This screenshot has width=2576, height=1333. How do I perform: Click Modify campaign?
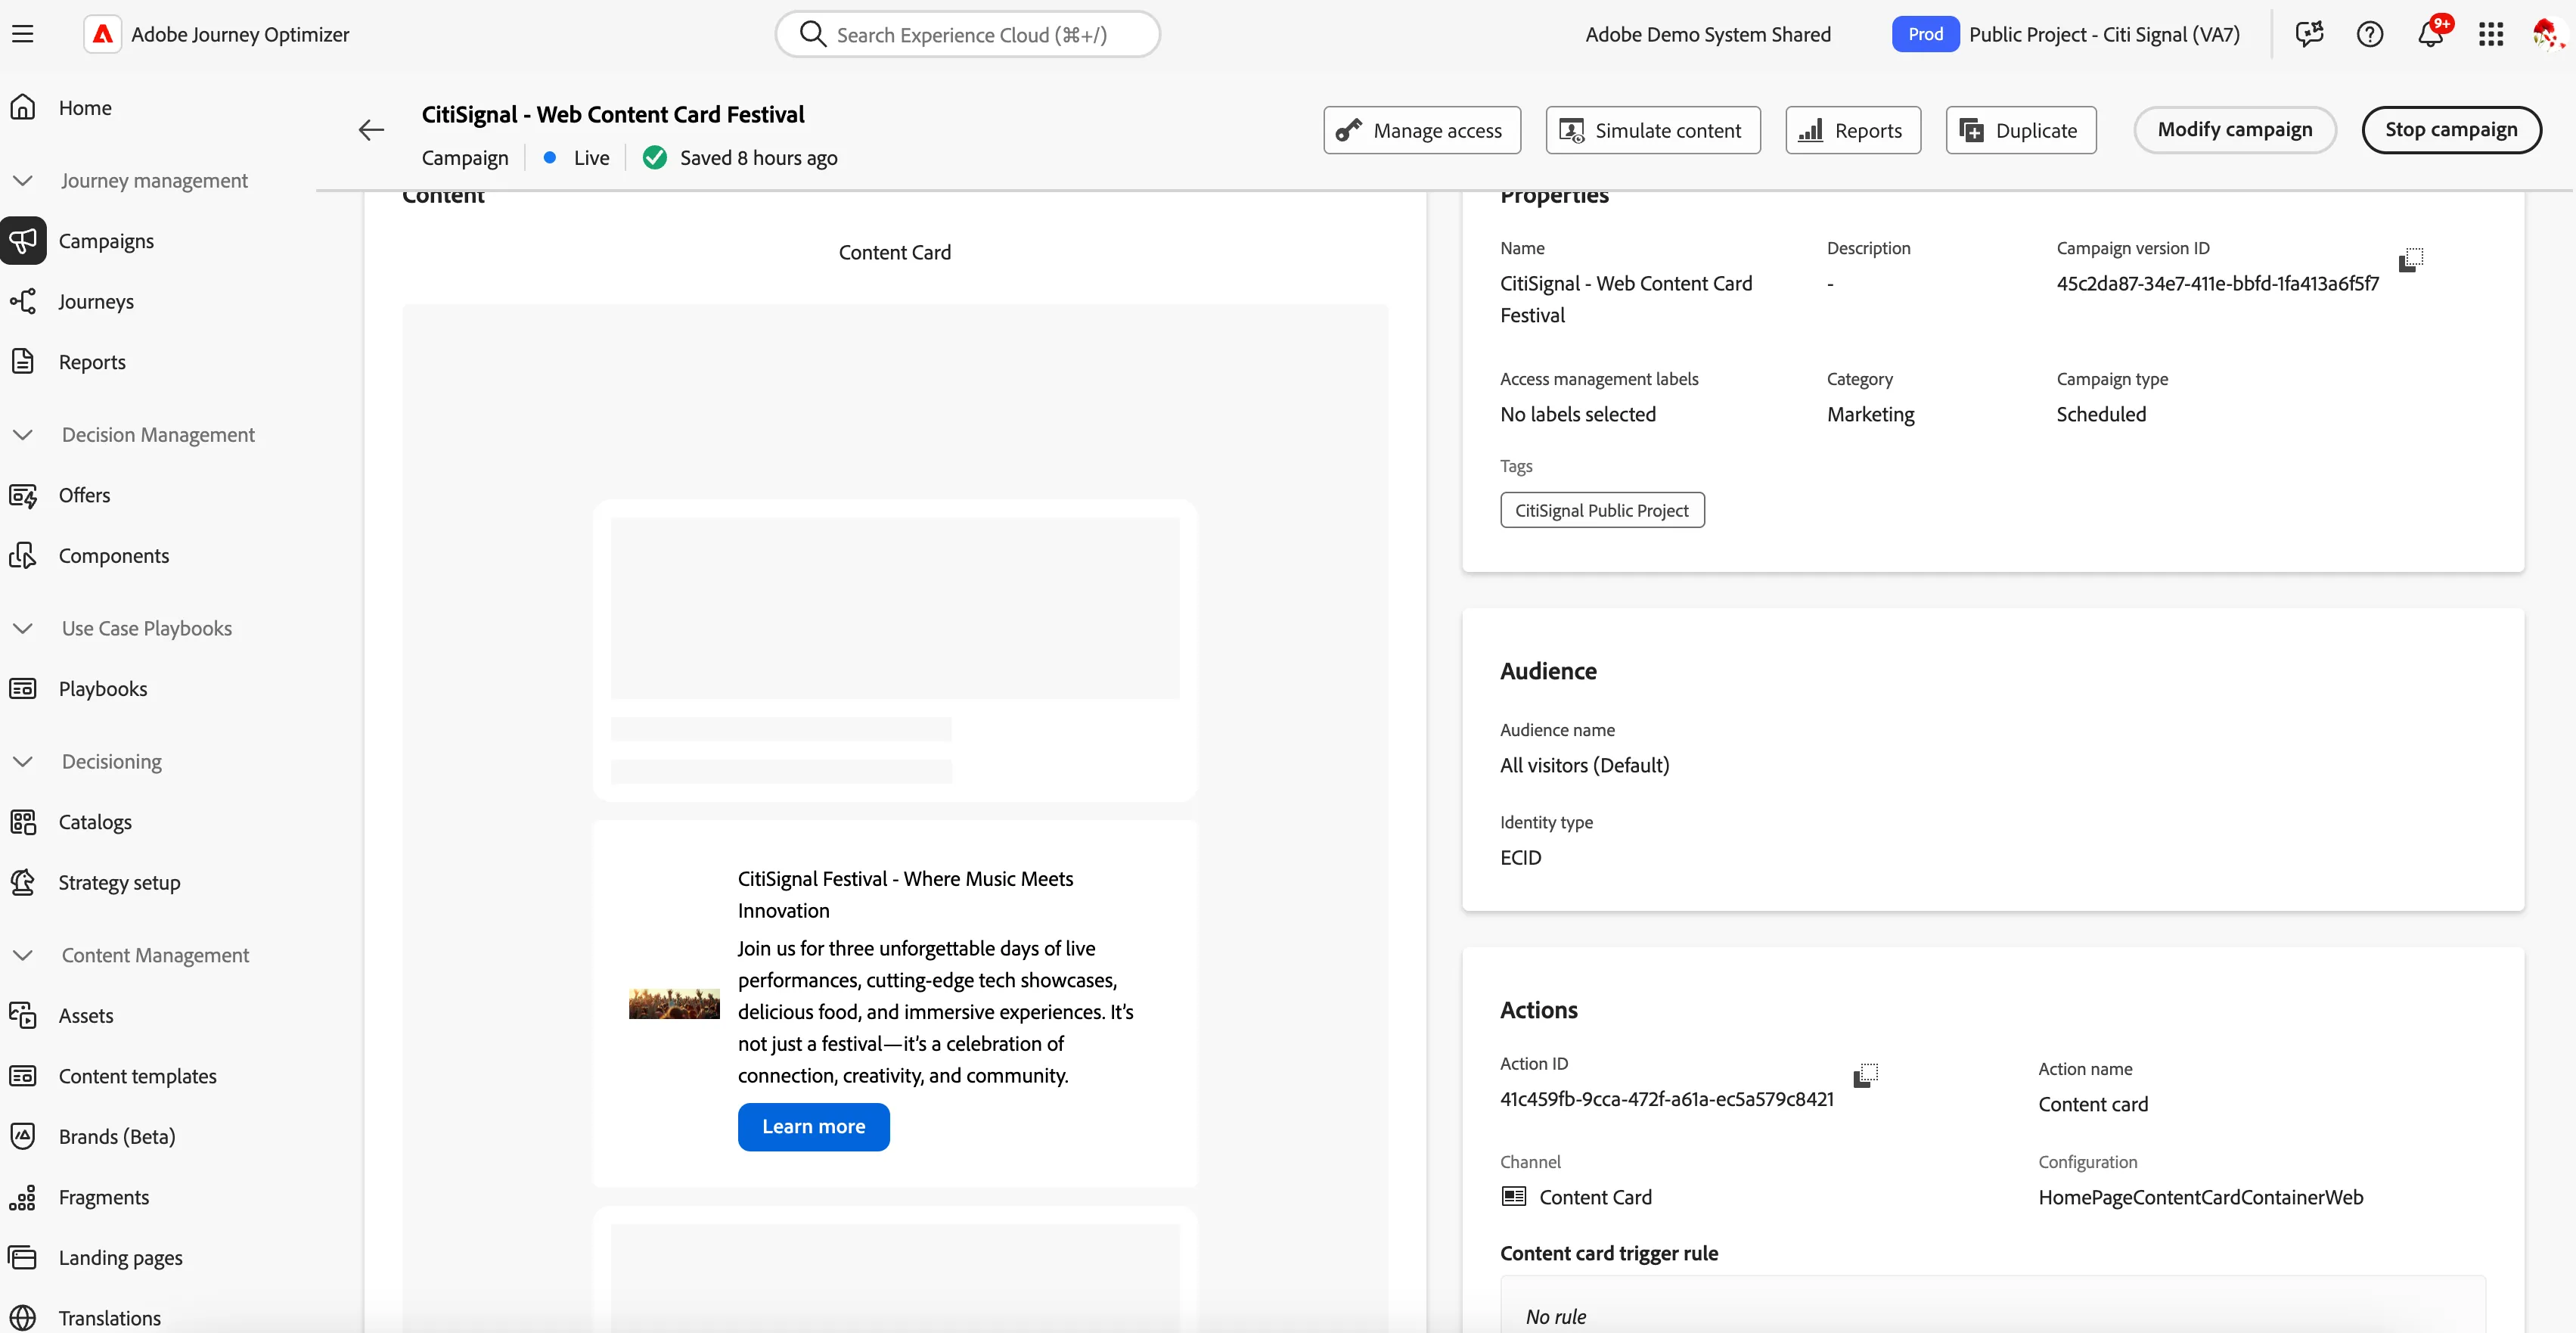[2235, 130]
